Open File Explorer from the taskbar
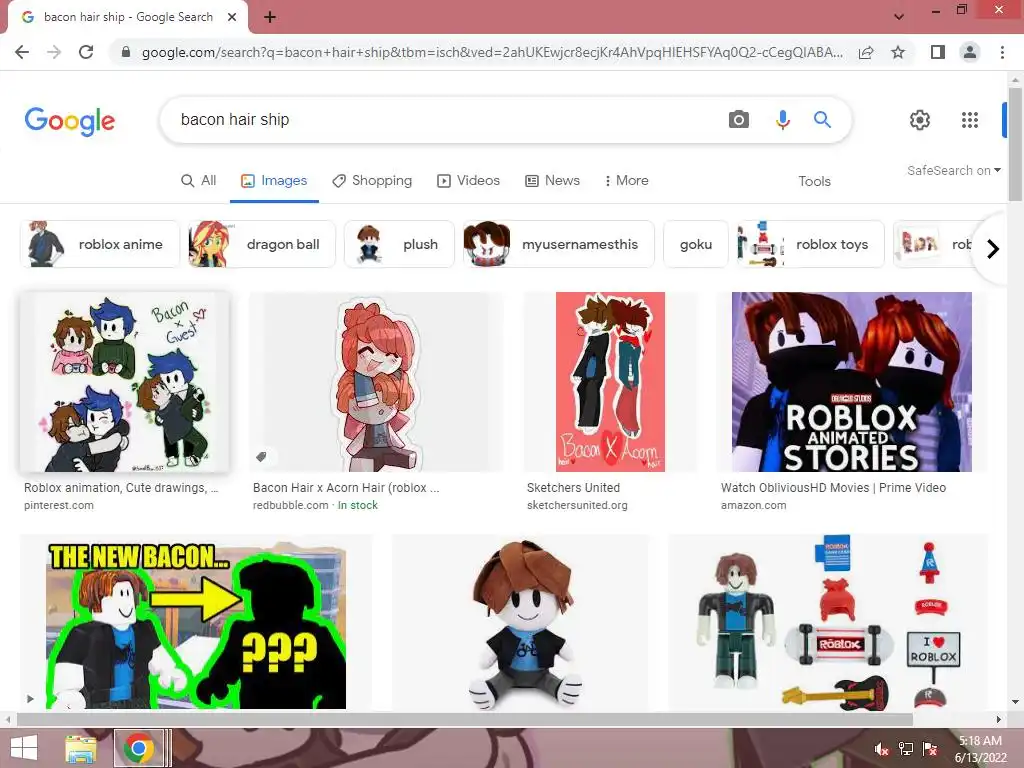Screen dimensions: 1024x768 click(81, 748)
